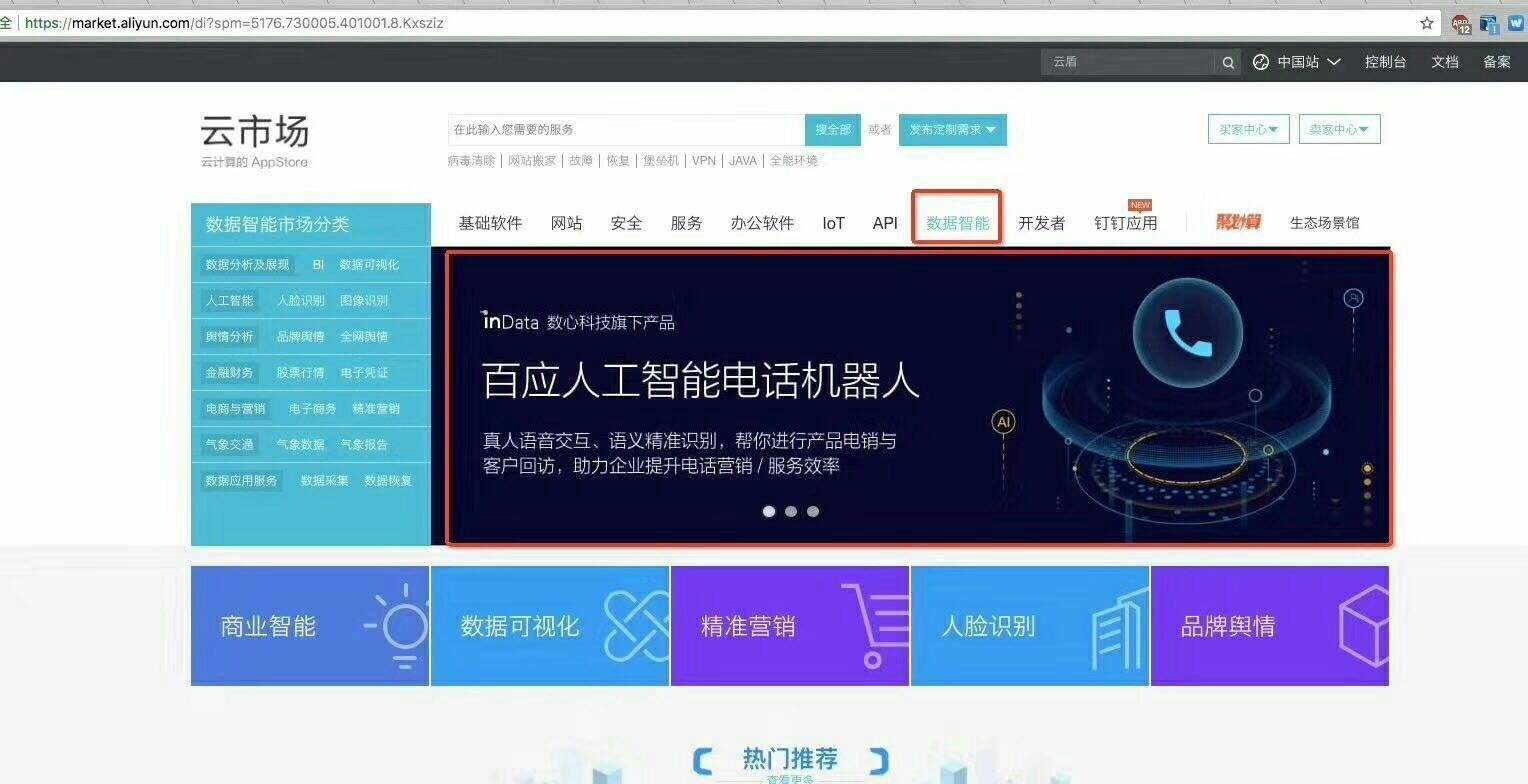This screenshot has width=1528, height=784.
Task: Open the 网站 tab
Action: pos(566,223)
